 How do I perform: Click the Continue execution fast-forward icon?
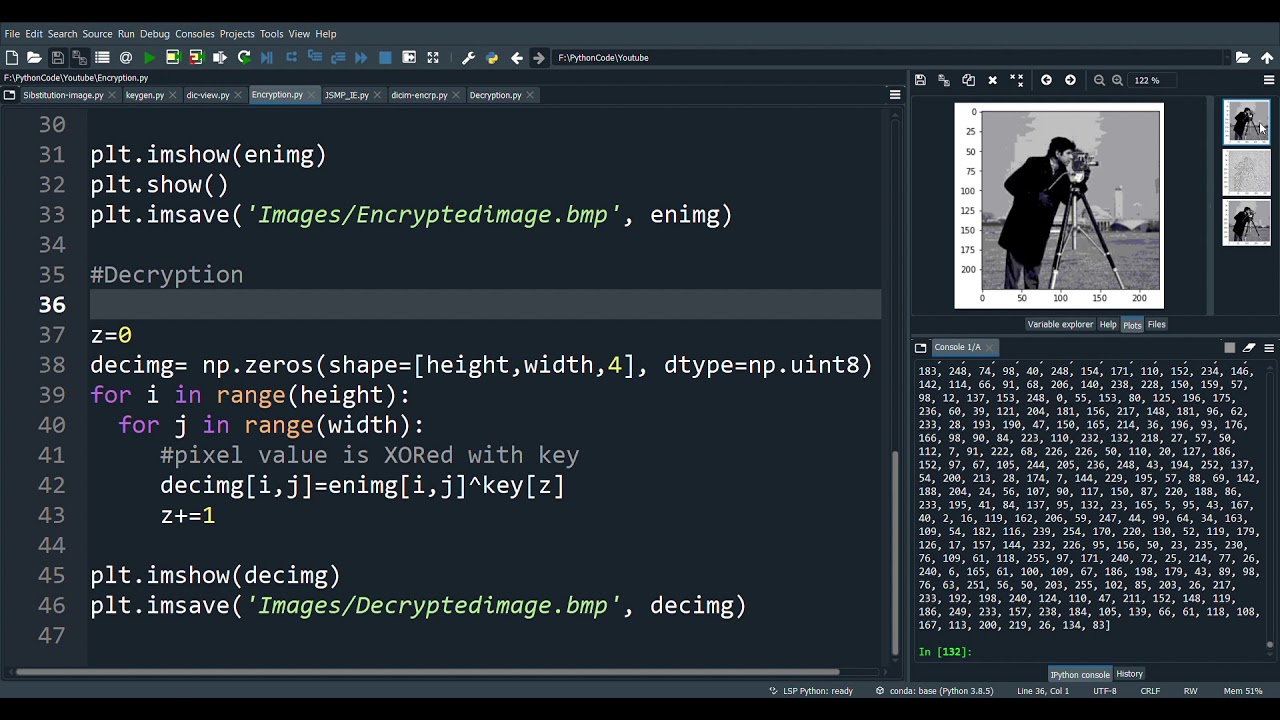361,58
